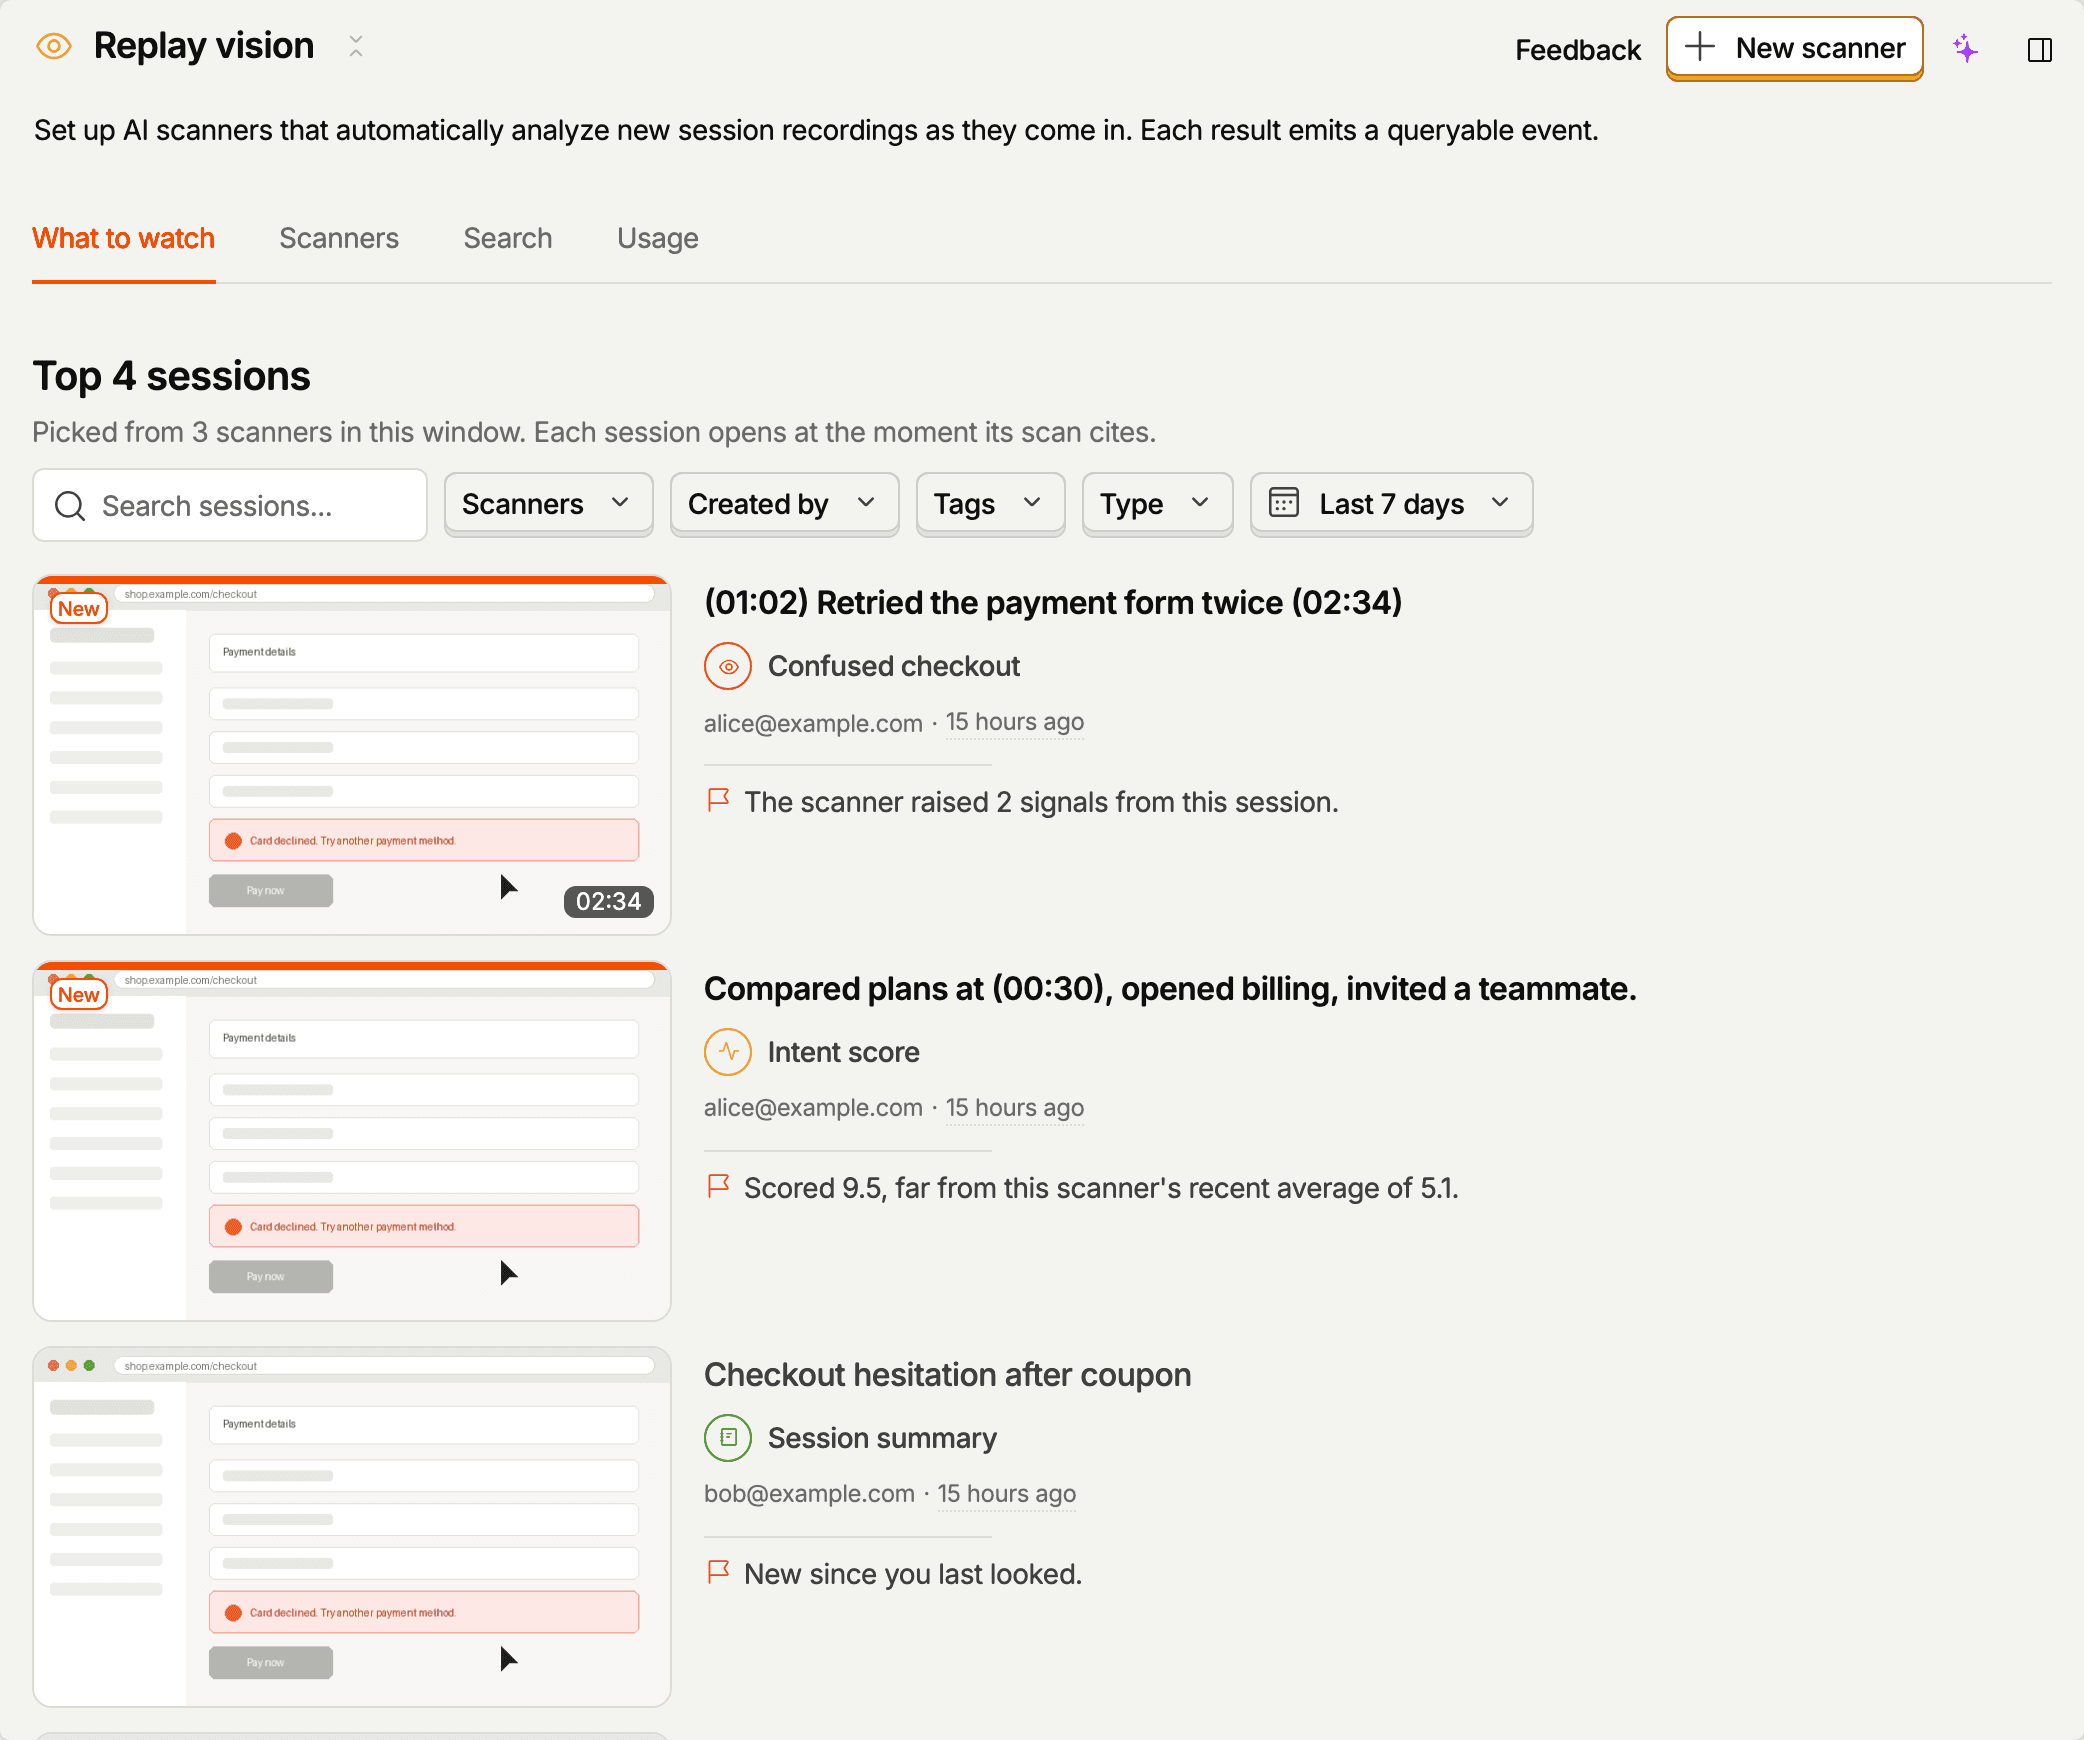Focus the Search sessions input field
This screenshot has height=1740, width=2084.
tap(230, 505)
